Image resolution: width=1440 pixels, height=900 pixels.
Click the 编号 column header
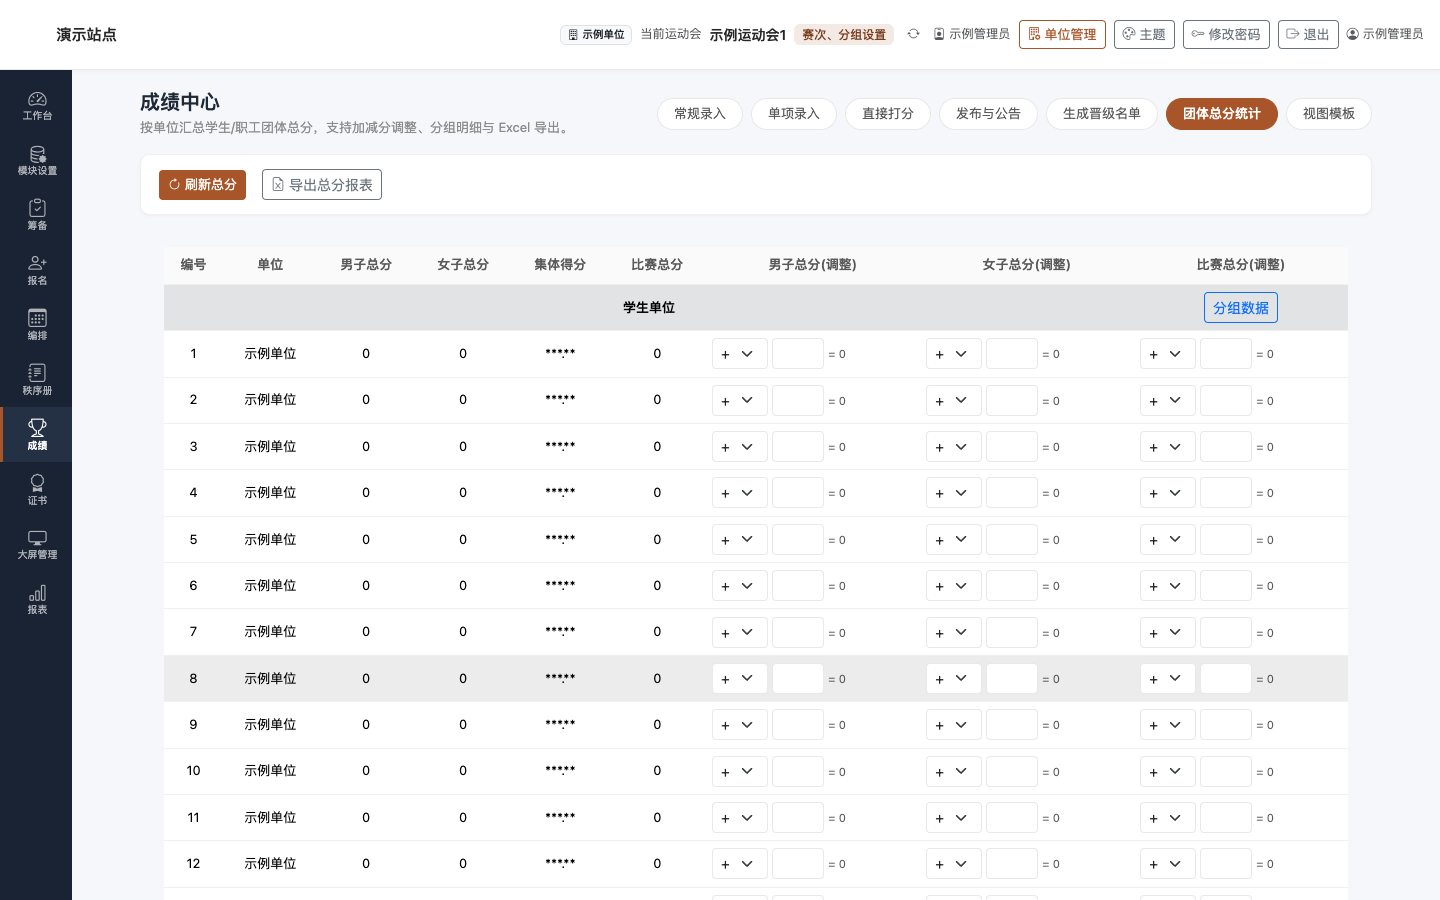pyautogui.click(x=193, y=265)
